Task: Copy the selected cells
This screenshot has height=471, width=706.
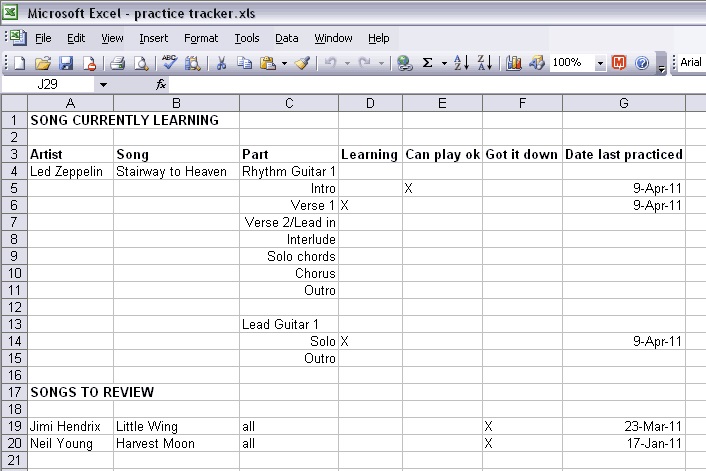Action: (244, 63)
